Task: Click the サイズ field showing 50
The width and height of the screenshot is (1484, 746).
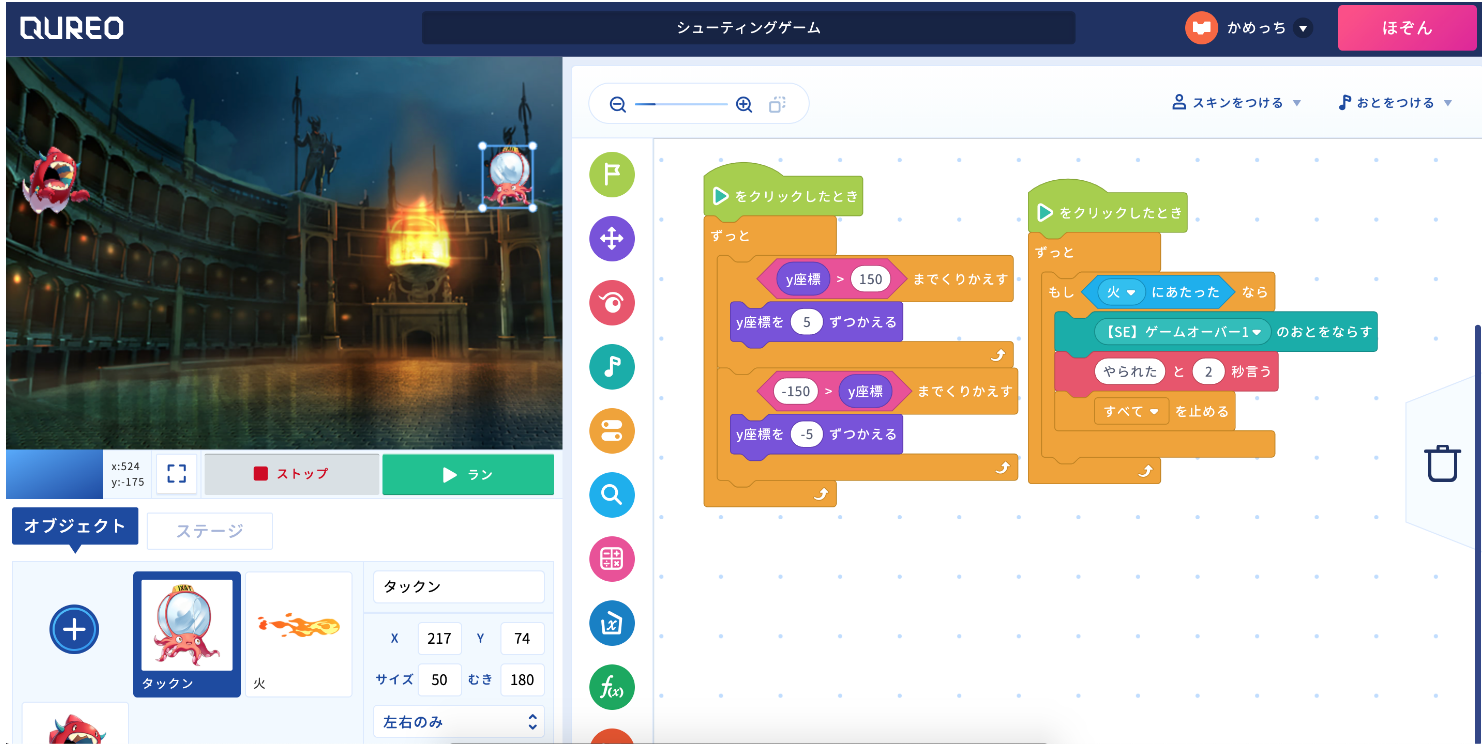Action: click(439, 679)
